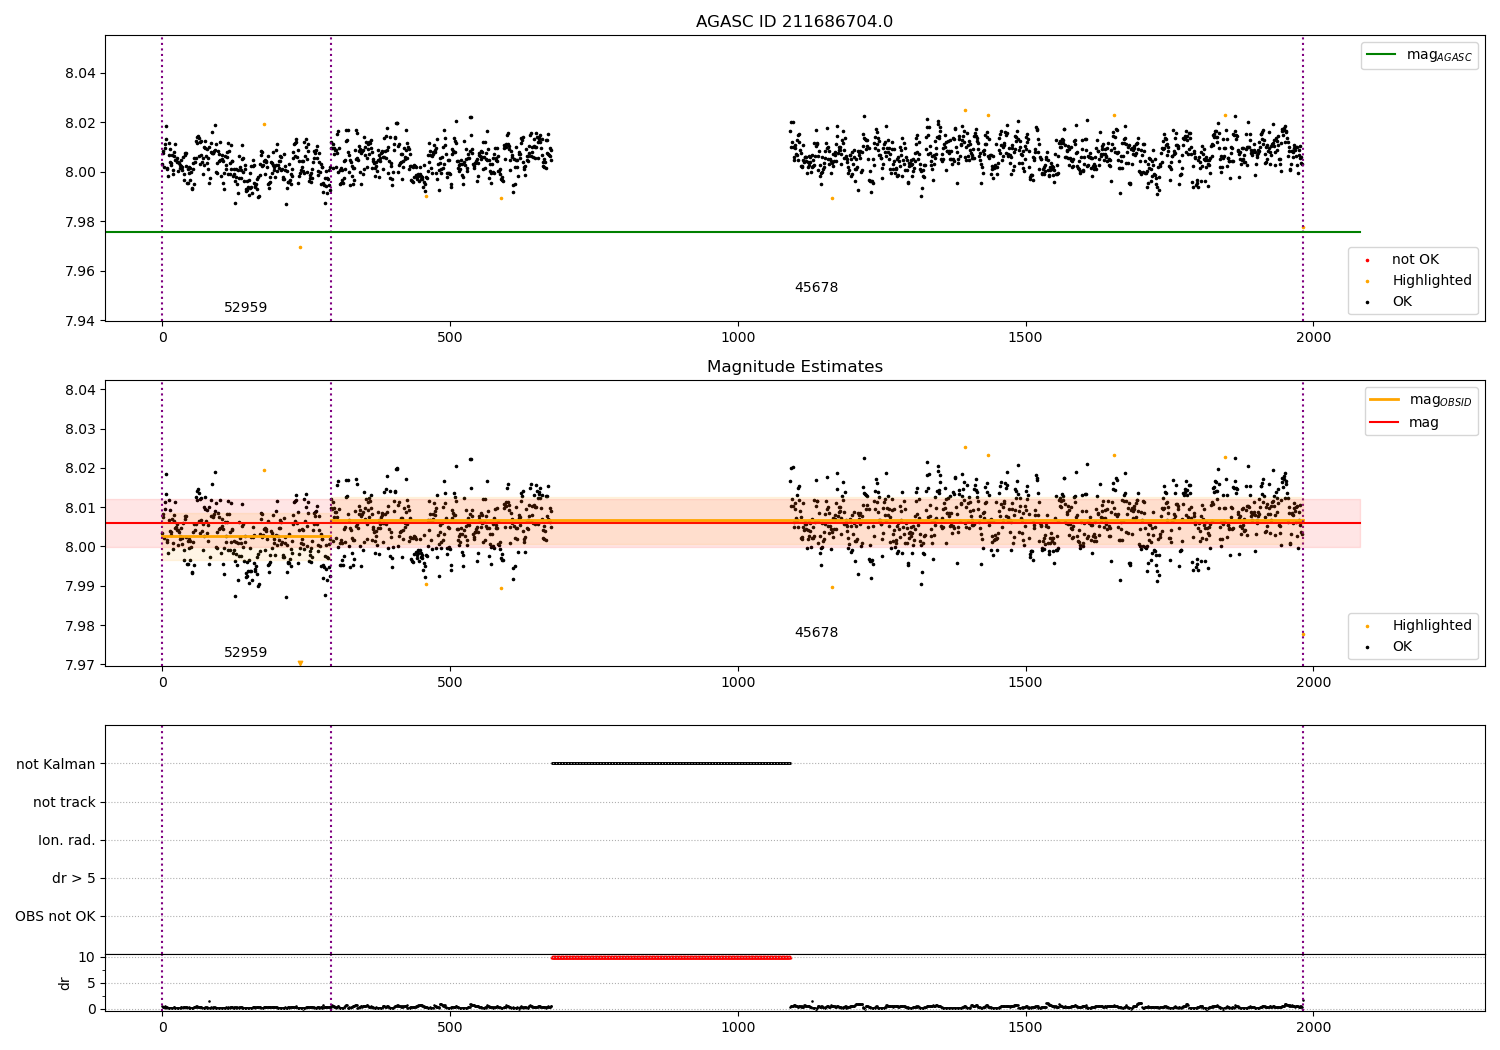Screen dimensions: 1500x1050
Task: Click the green AGASC magnitude line in top plot
Action: click(x=733, y=232)
